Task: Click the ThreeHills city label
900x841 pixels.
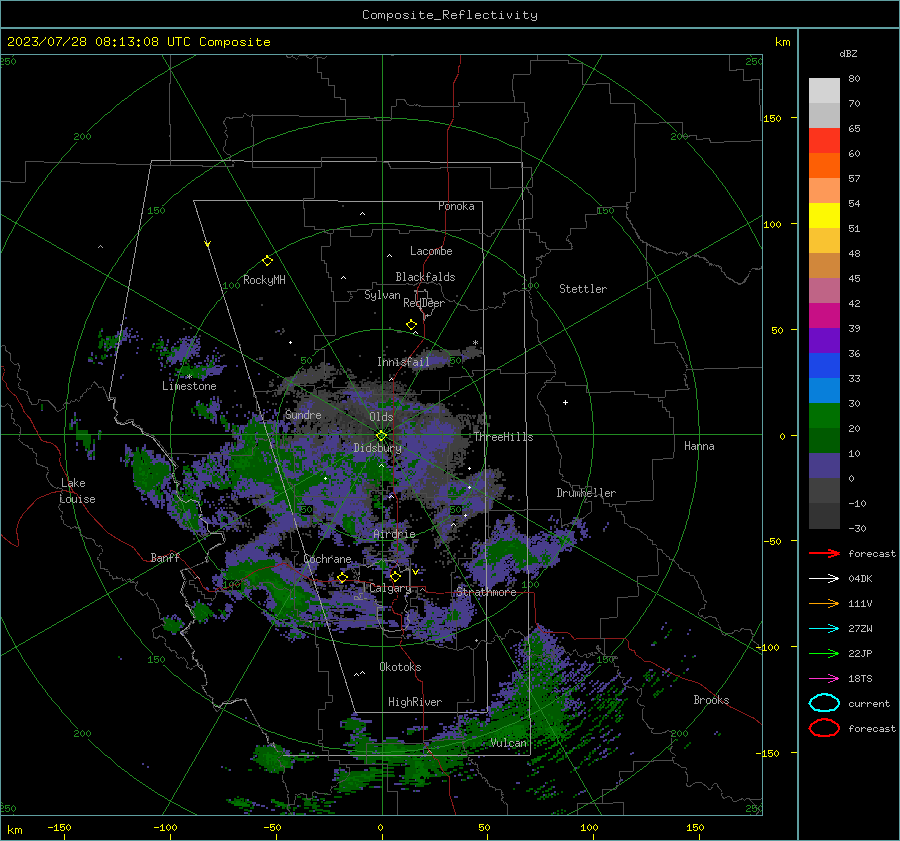Action: pyautogui.click(x=503, y=437)
